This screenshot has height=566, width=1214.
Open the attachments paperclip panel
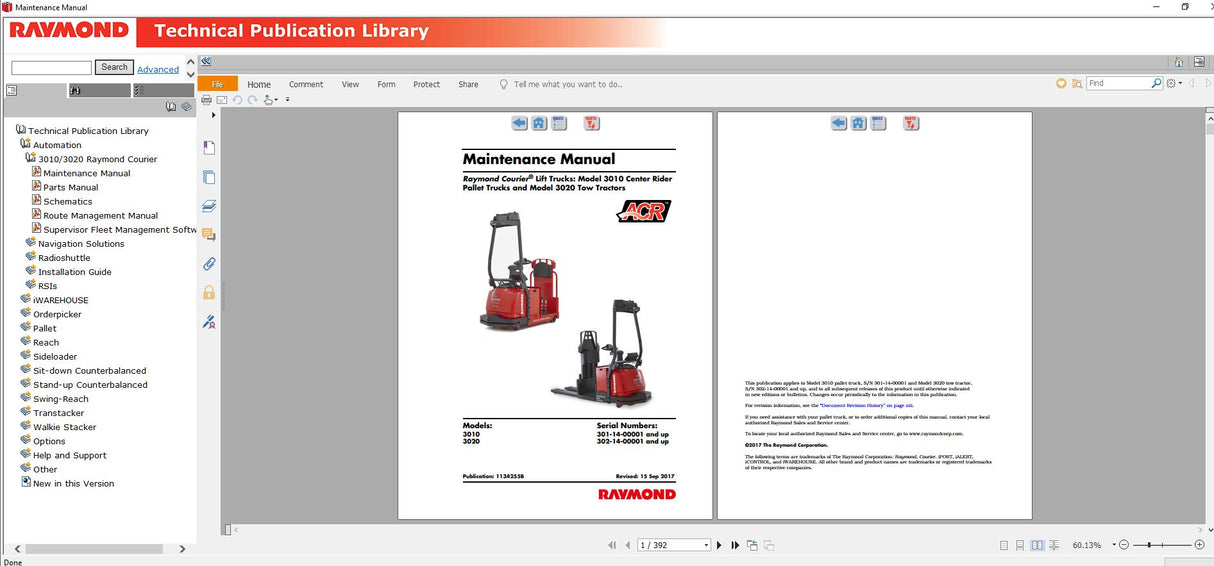[x=209, y=264]
